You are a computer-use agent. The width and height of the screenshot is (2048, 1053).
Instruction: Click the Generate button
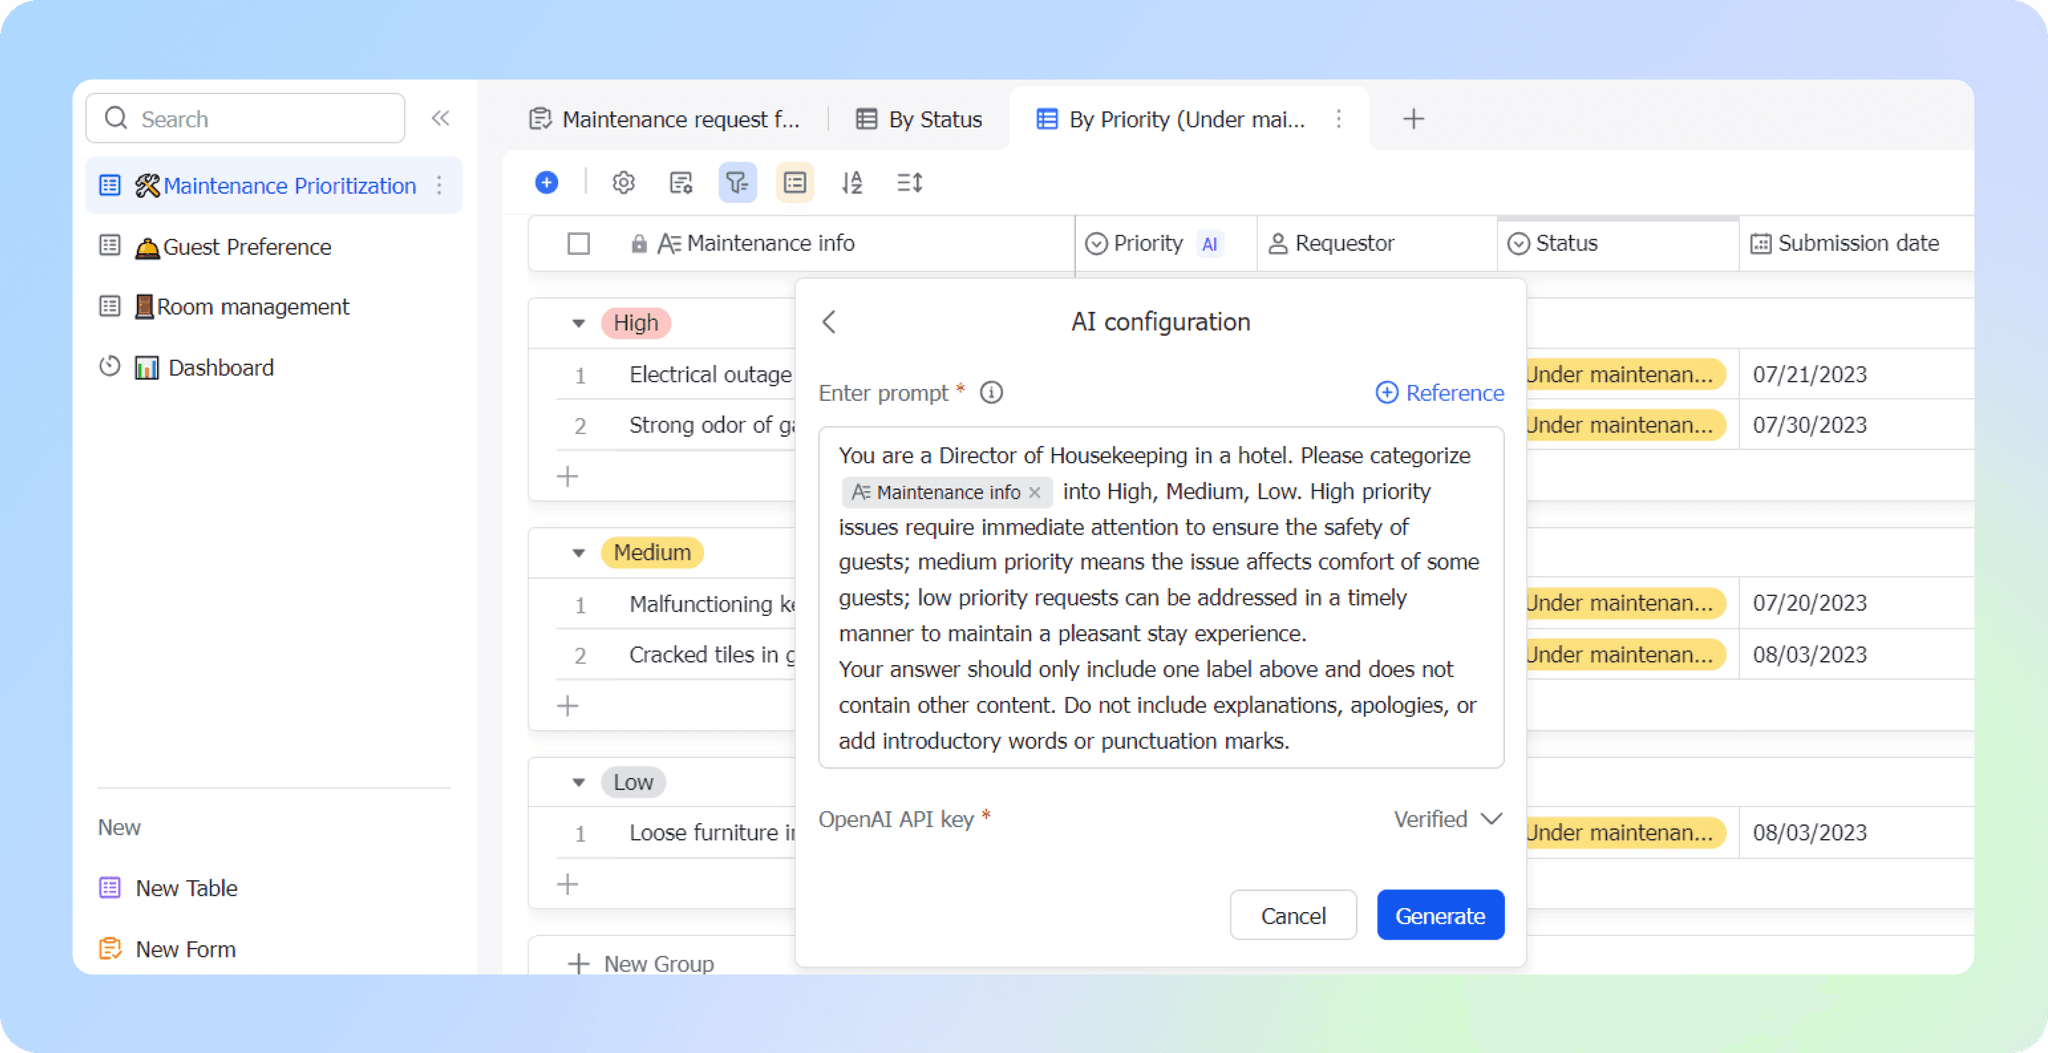1440,914
